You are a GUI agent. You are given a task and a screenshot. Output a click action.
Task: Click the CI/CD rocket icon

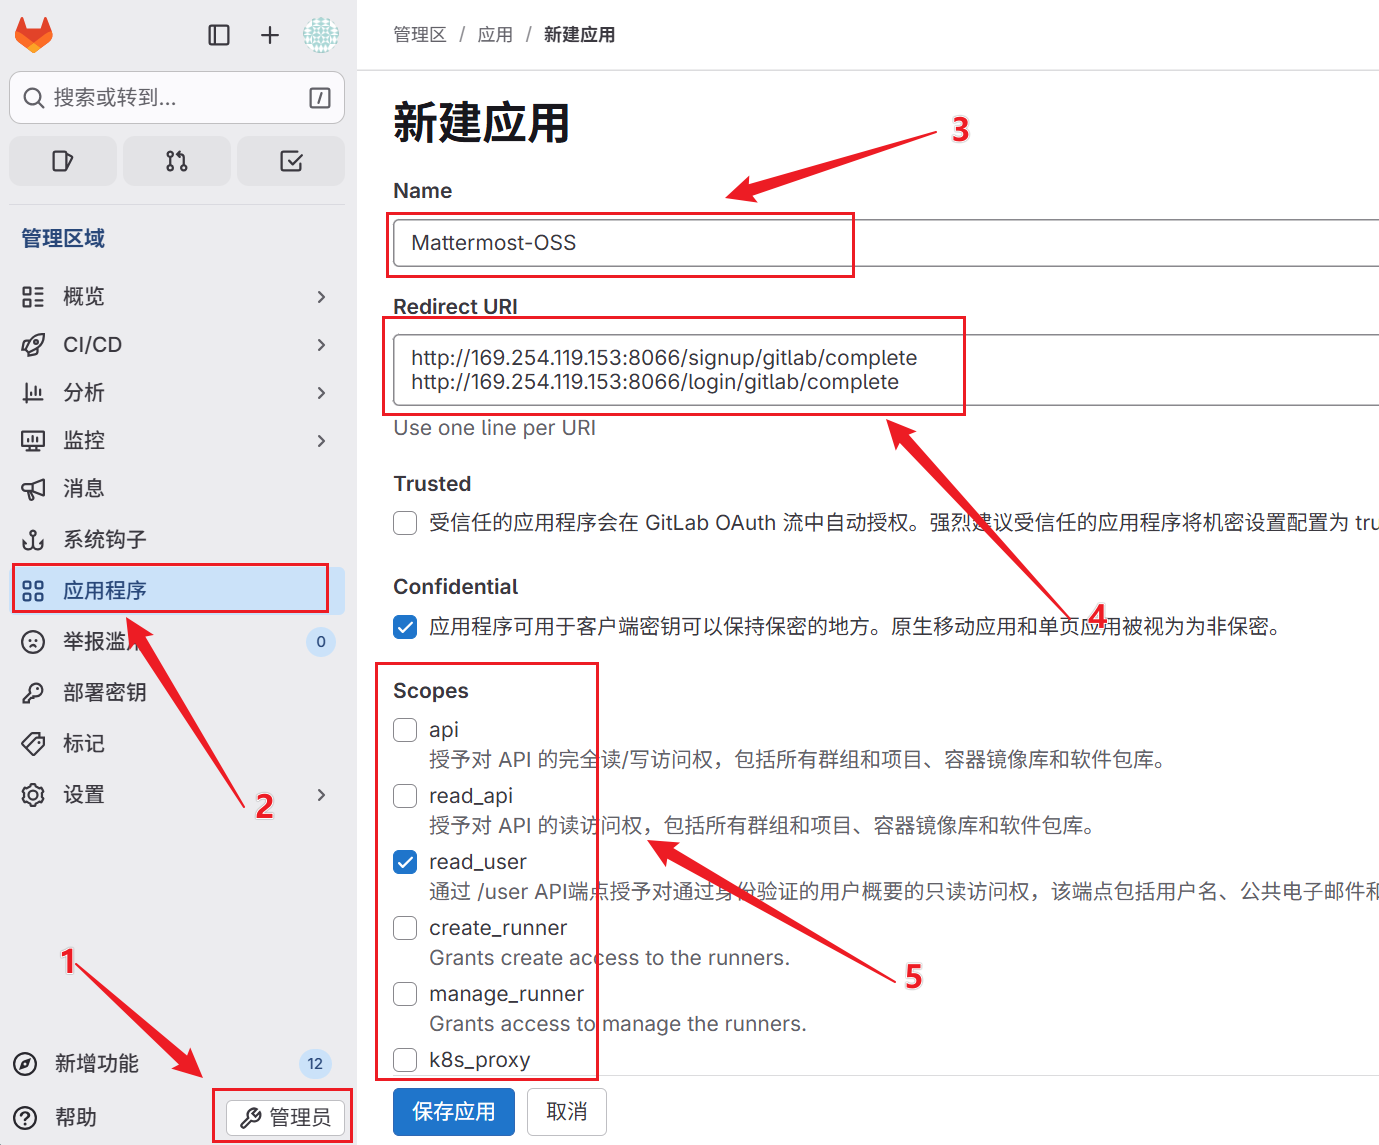click(x=33, y=345)
